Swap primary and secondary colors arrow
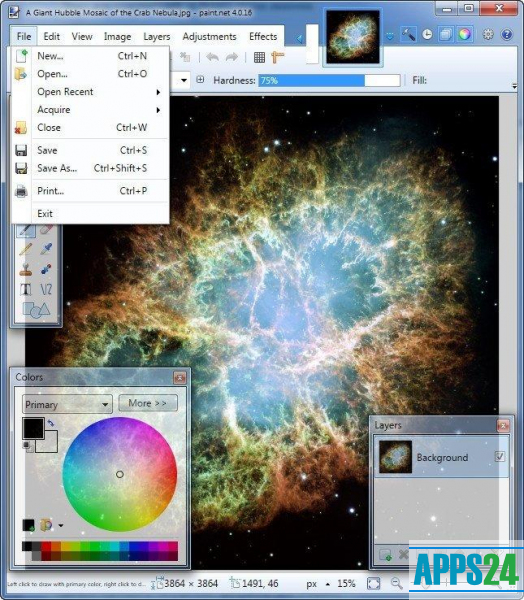Viewport: 524px width, 600px height. [51, 424]
